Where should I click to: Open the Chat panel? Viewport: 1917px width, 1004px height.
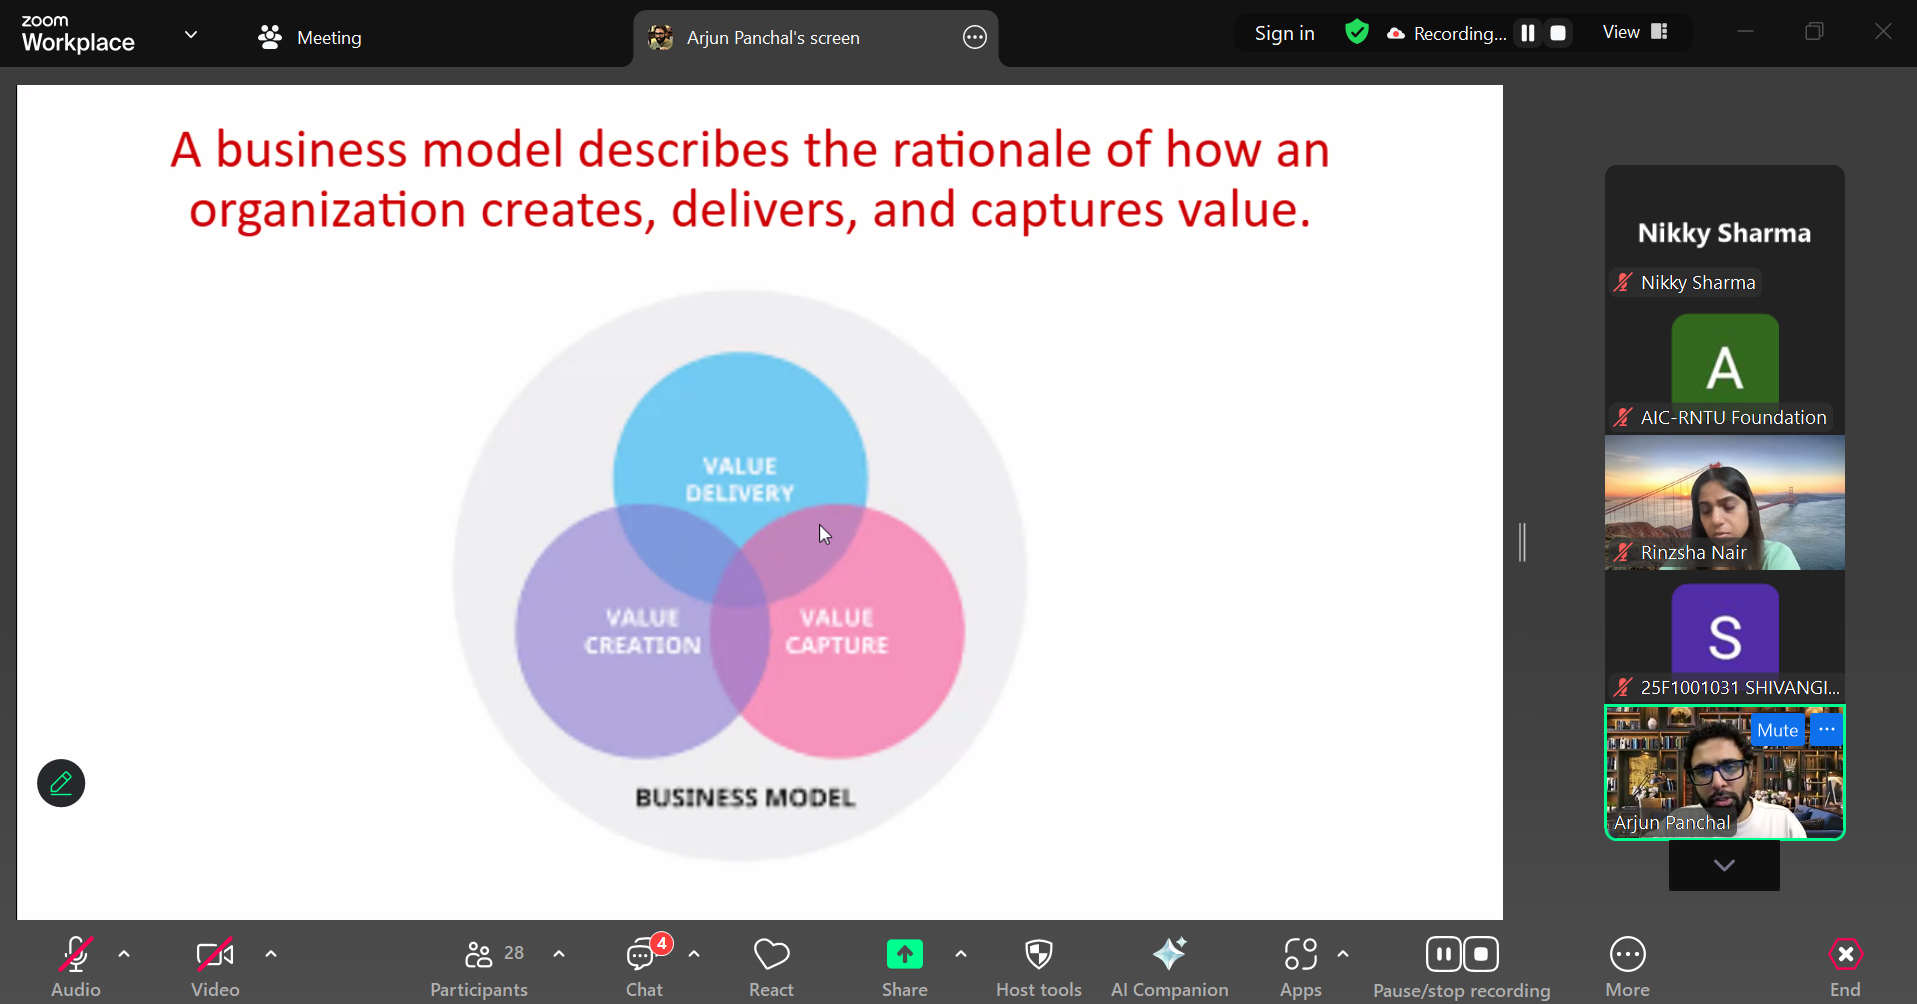pos(643,956)
